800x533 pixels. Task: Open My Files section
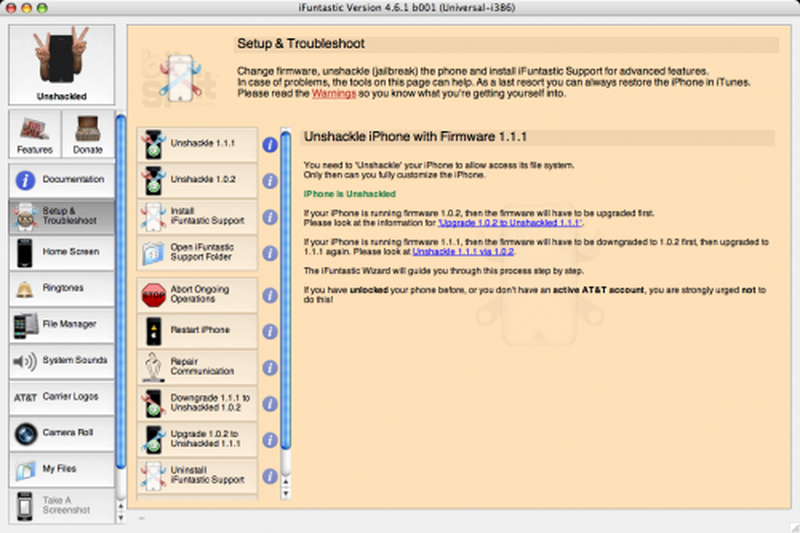[x=61, y=470]
